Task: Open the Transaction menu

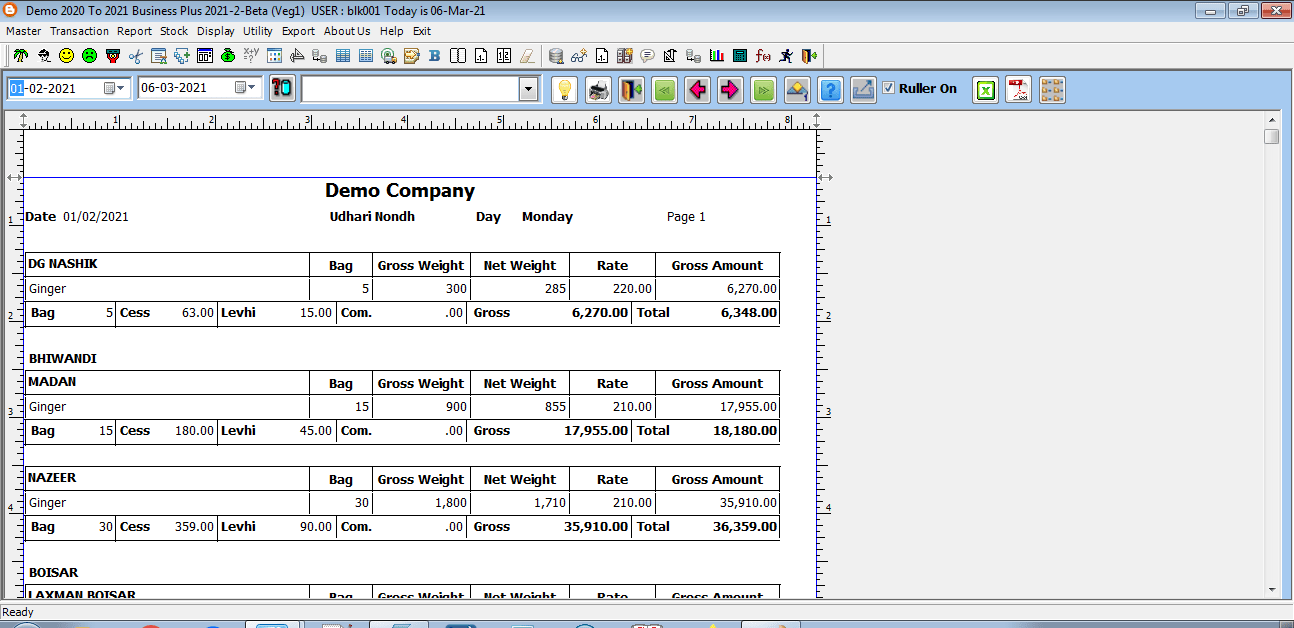Action: 79,31
